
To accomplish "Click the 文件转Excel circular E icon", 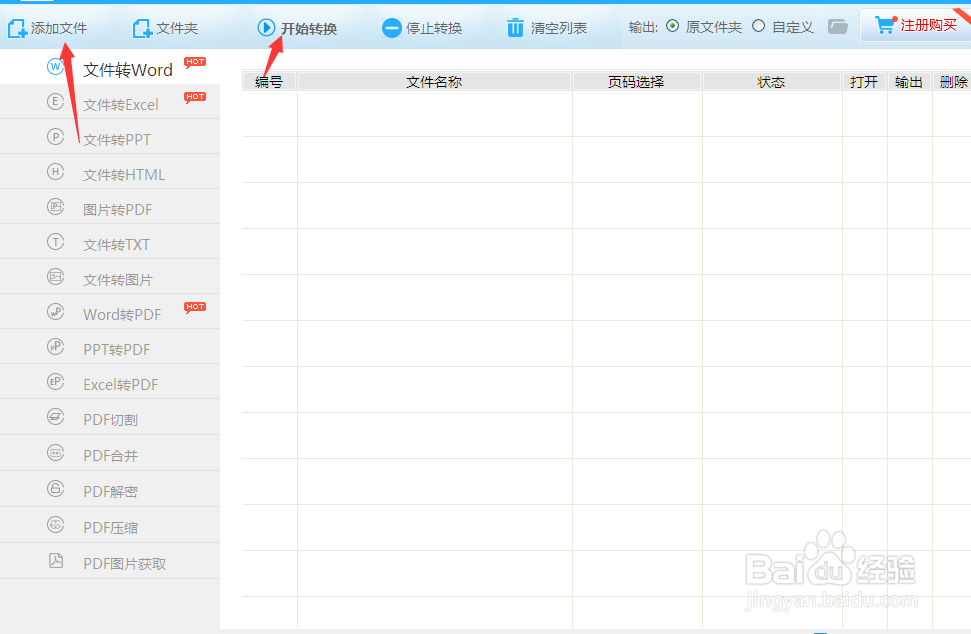I will pyautogui.click(x=55, y=102).
